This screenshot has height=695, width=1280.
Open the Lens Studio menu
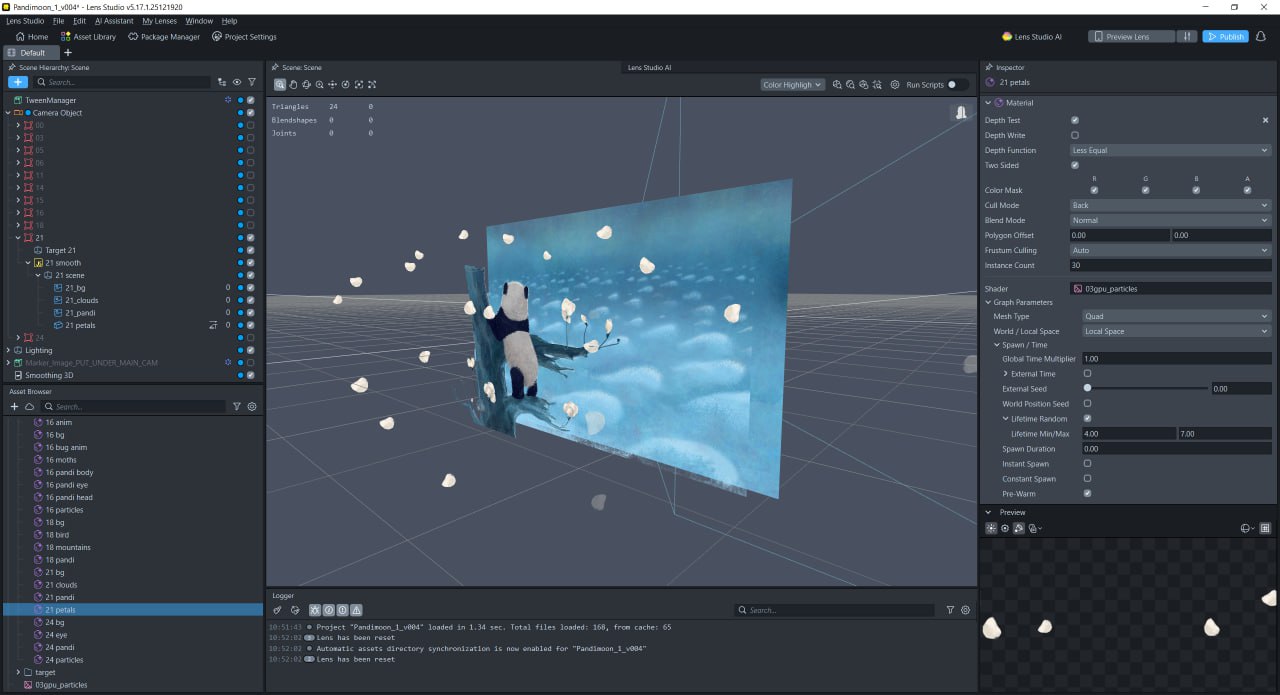(x=25, y=21)
